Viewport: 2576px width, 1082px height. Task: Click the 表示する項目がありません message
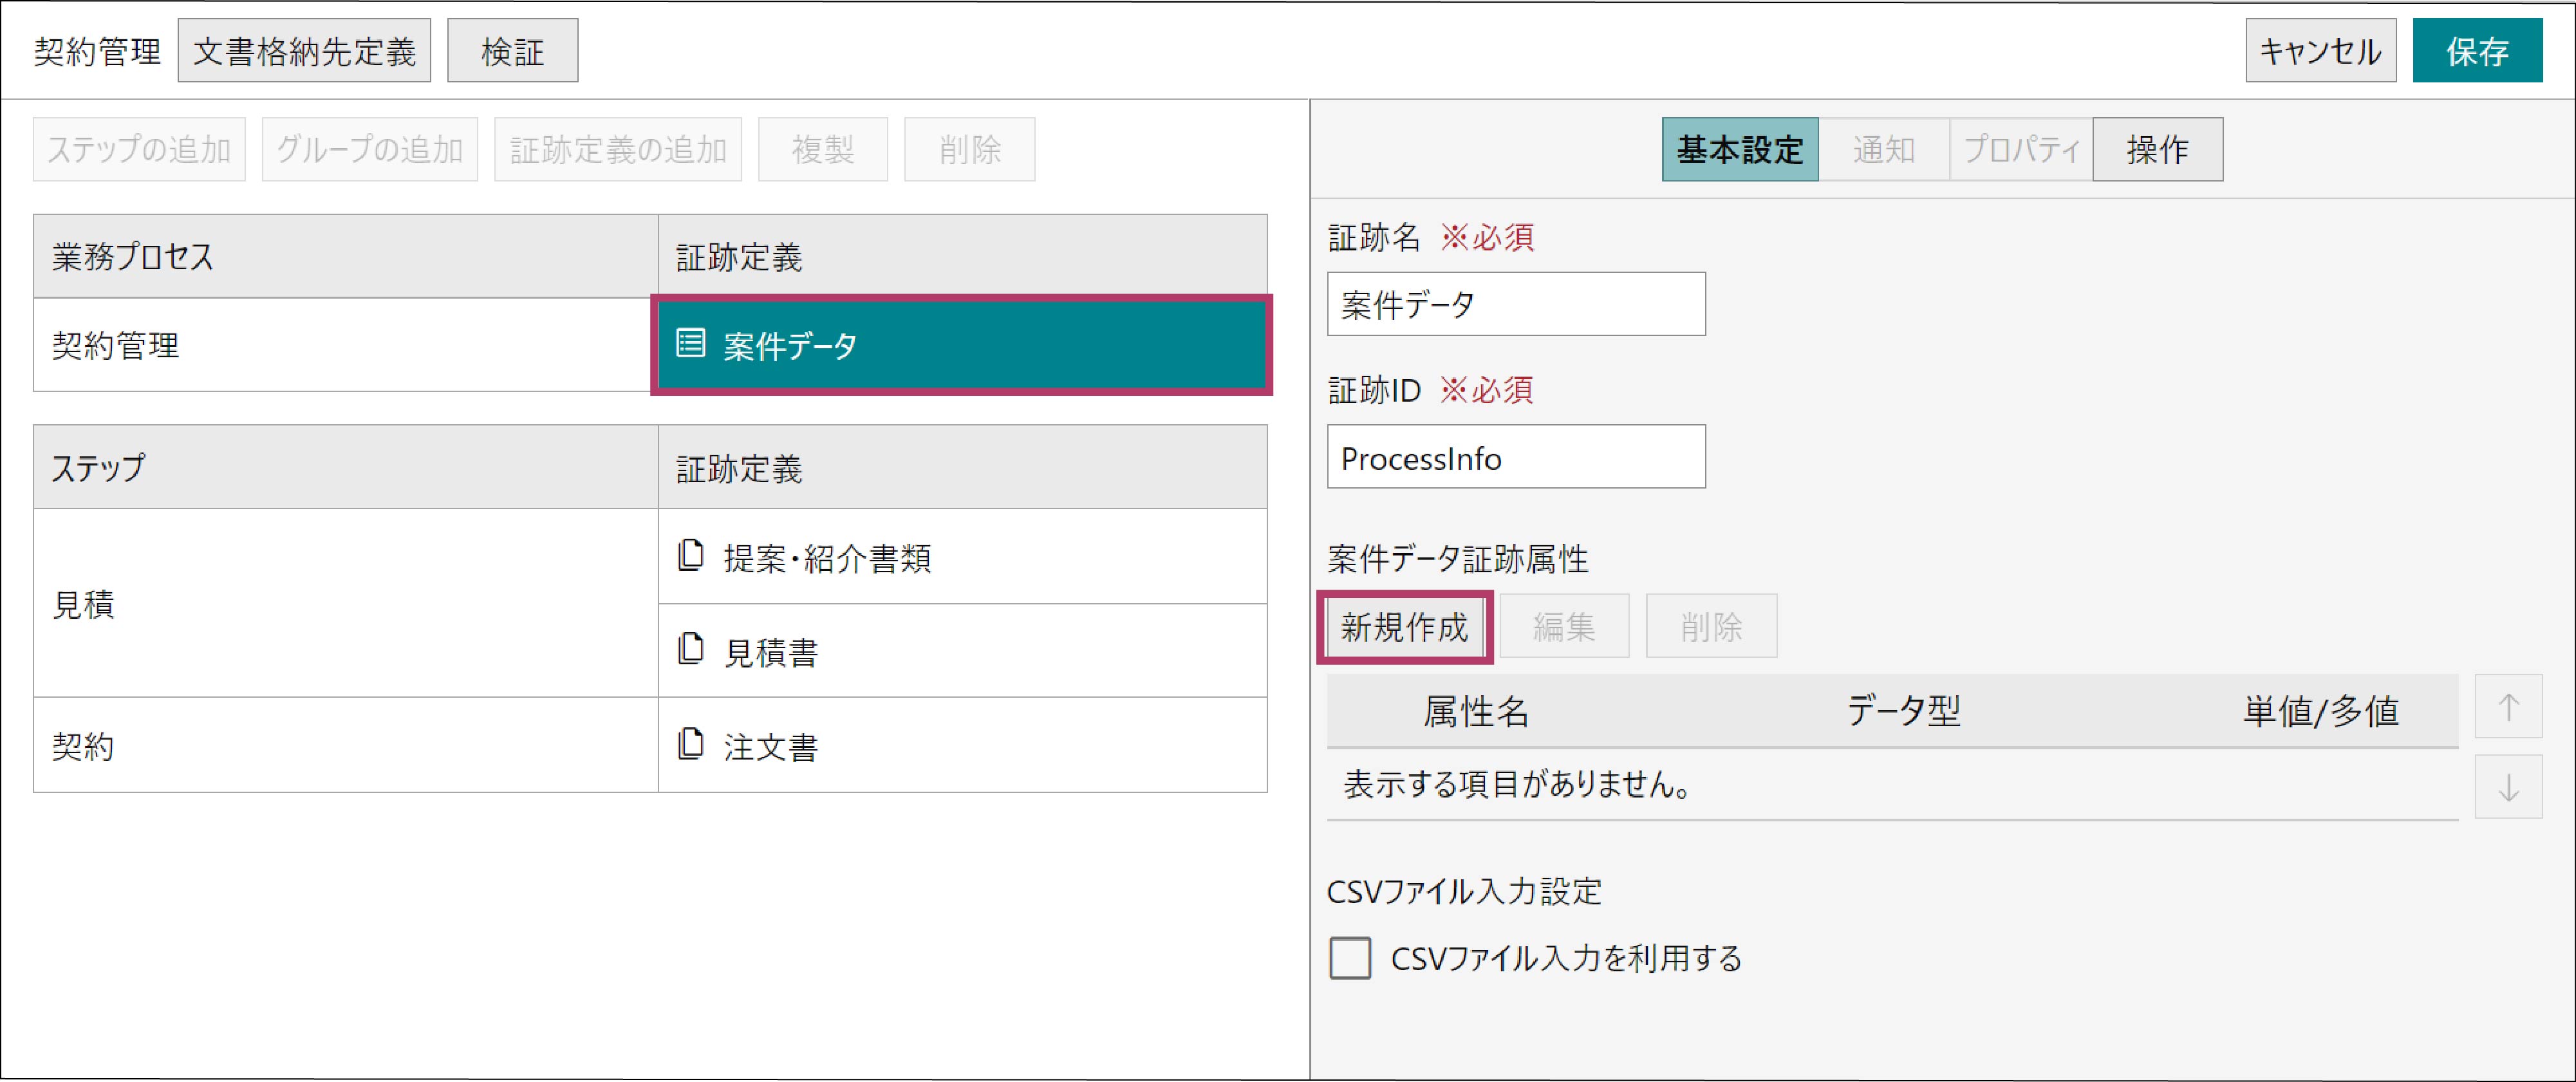(x=1517, y=785)
